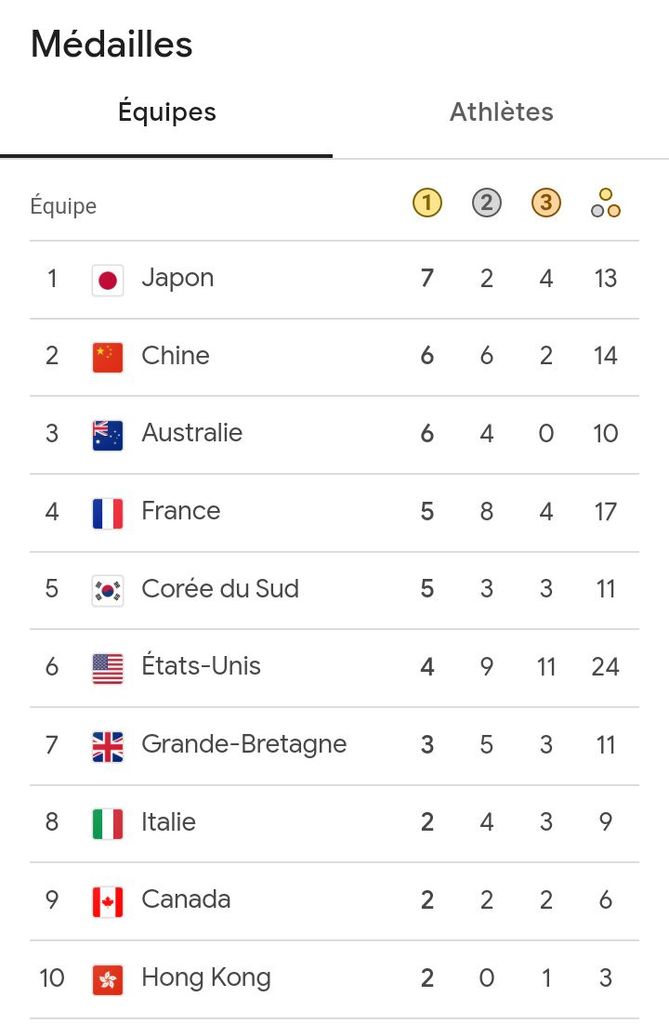669x1024 pixels.
Task: Click the Équipe column header
Action: tap(64, 206)
